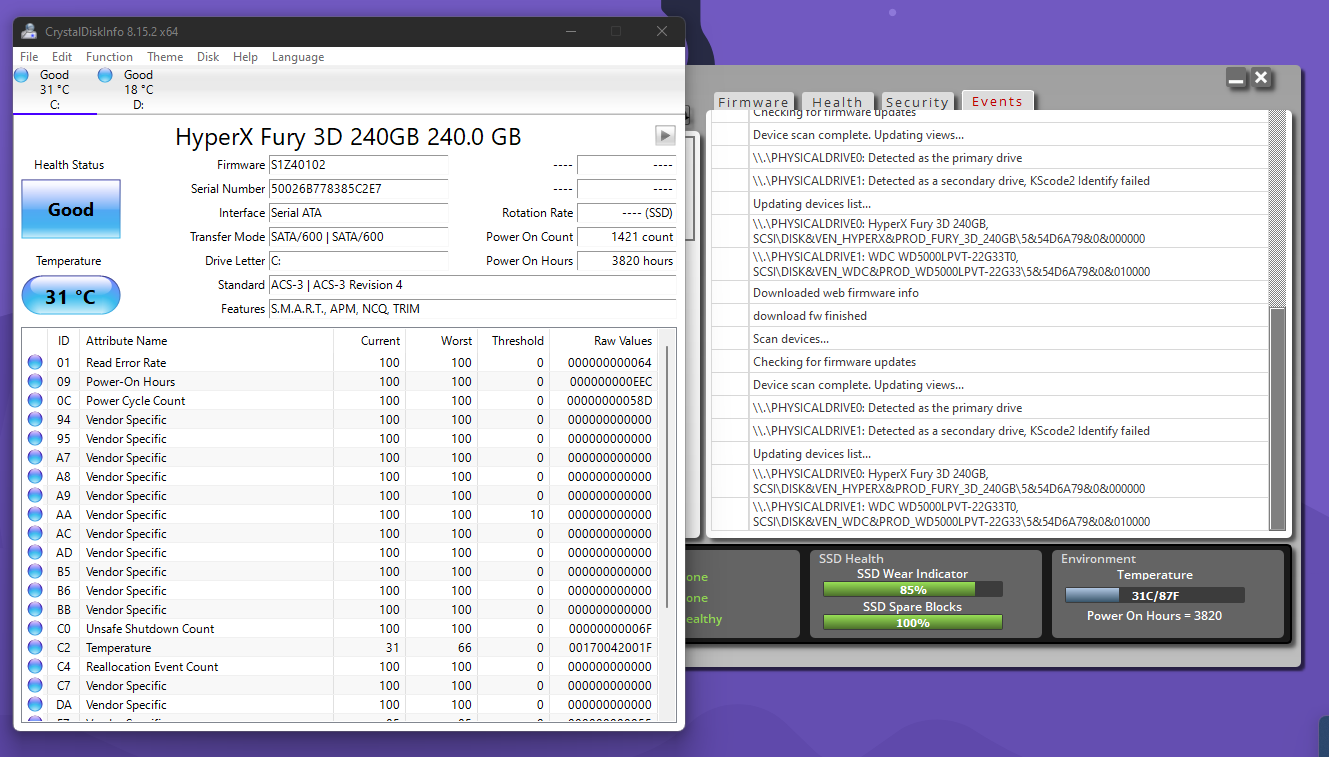This screenshot has height=757, width=1329.
Task: Click the Power On Count value
Action: [627, 237]
